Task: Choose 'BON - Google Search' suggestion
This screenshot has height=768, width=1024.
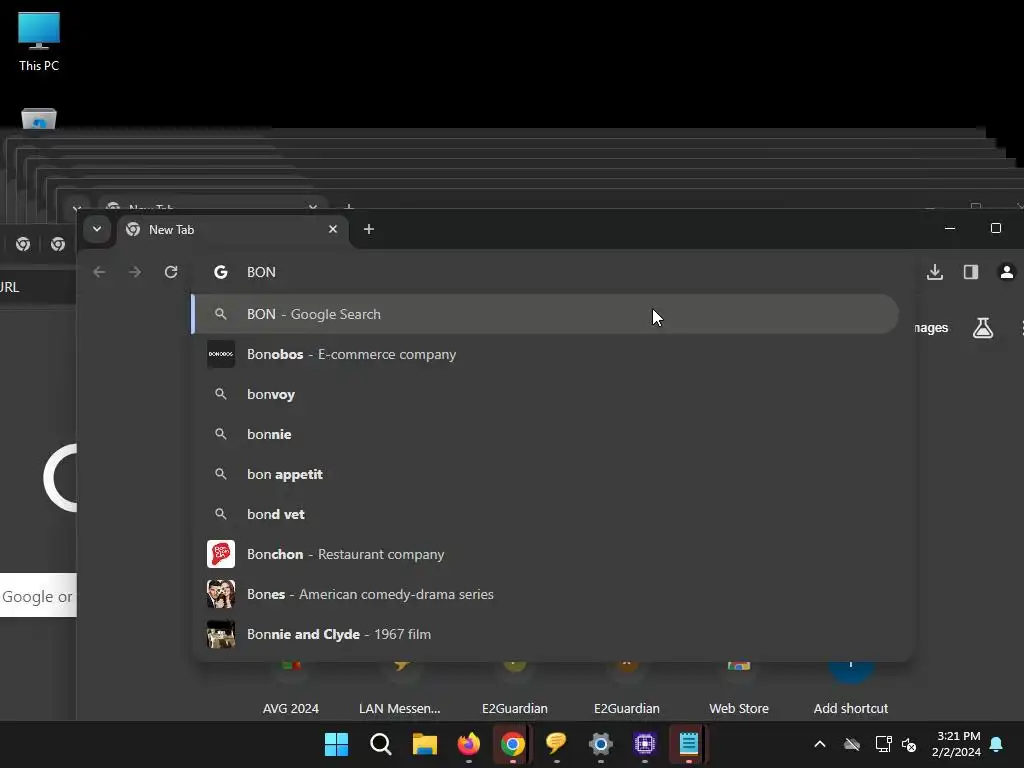Action: click(x=545, y=314)
